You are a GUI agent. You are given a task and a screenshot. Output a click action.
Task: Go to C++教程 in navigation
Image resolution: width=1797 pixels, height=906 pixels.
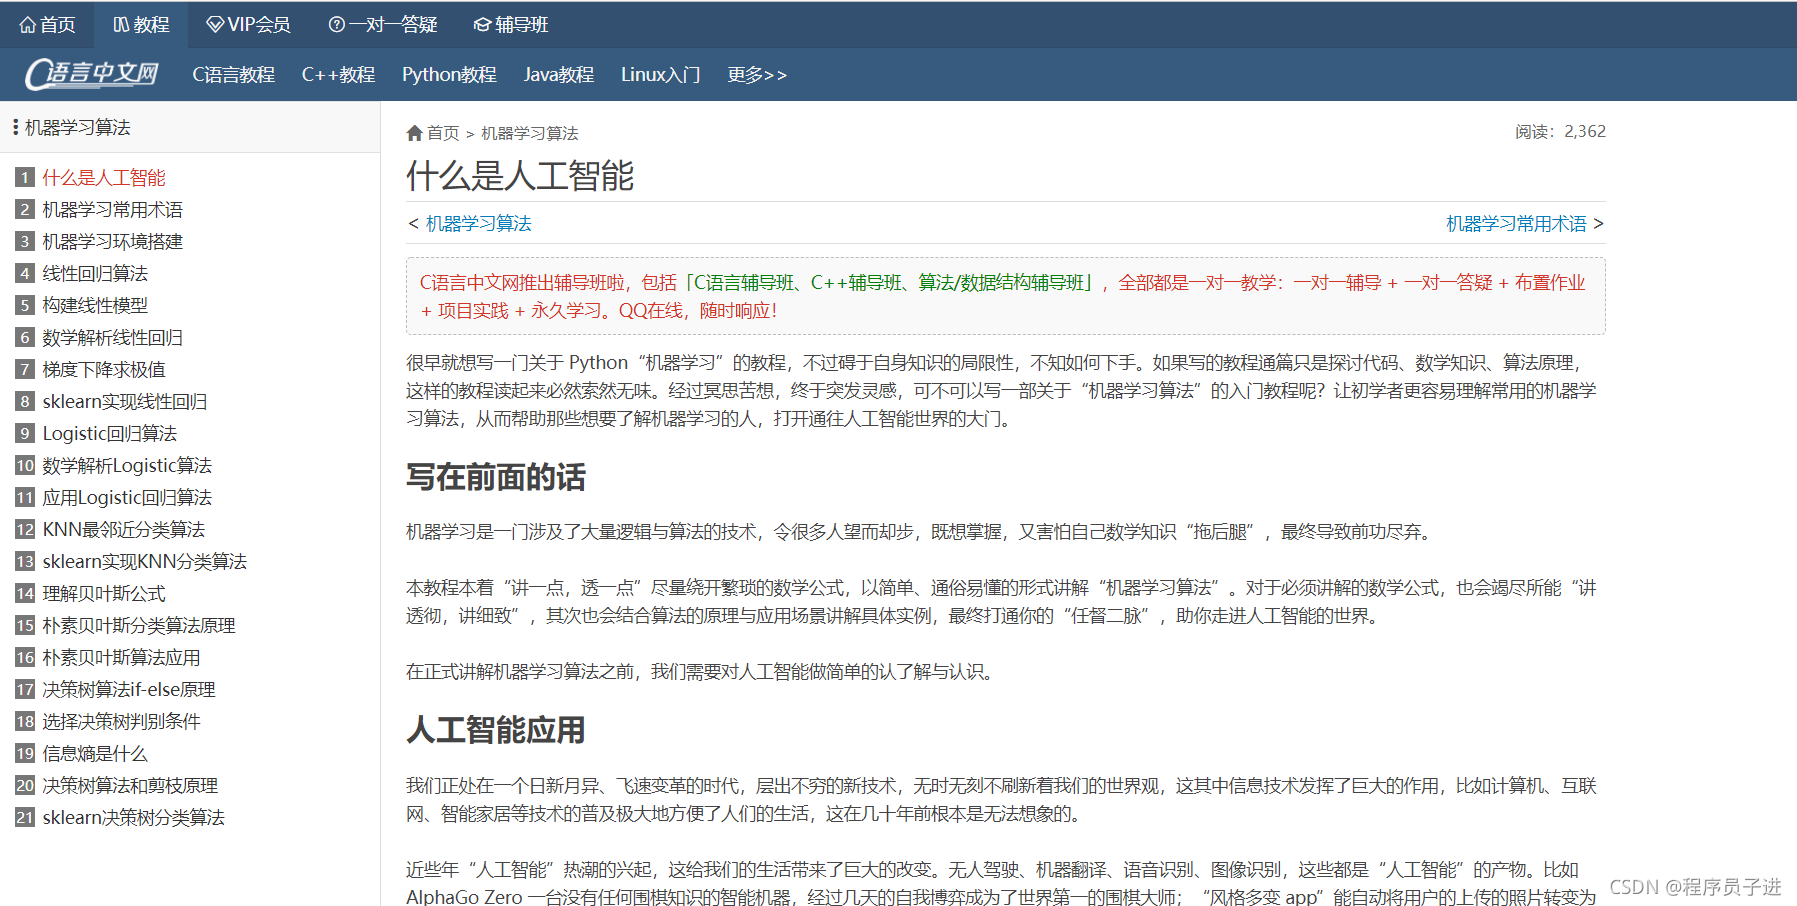(338, 74)
